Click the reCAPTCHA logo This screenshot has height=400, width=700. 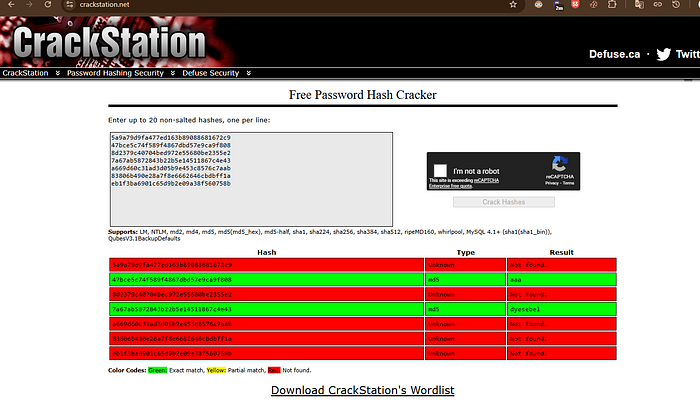pyautogui.click(x=559, y=164)
